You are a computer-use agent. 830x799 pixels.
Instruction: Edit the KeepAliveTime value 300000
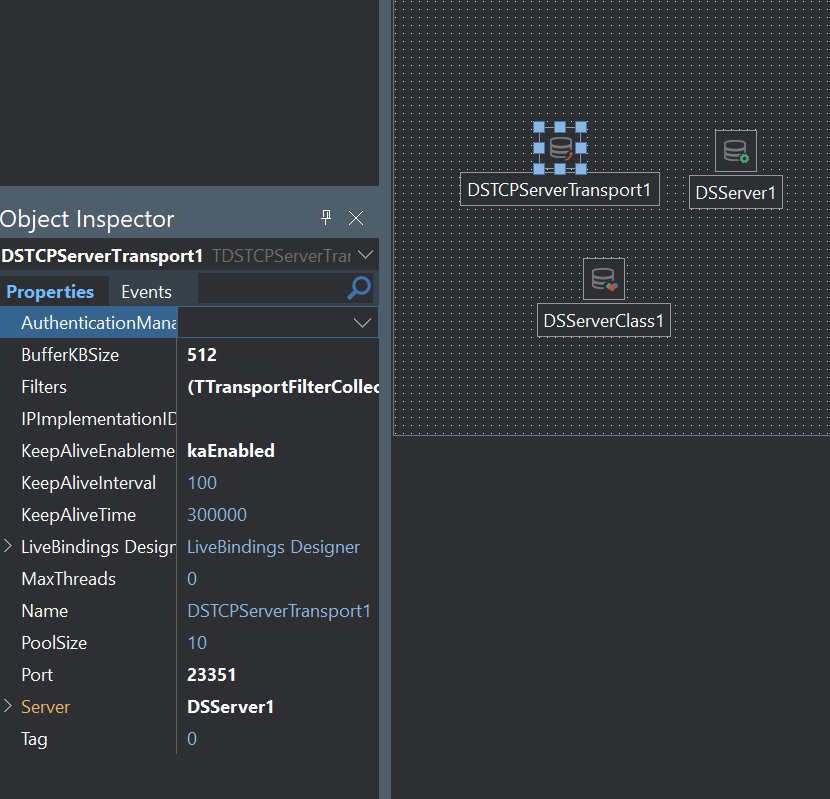point(217,515)
